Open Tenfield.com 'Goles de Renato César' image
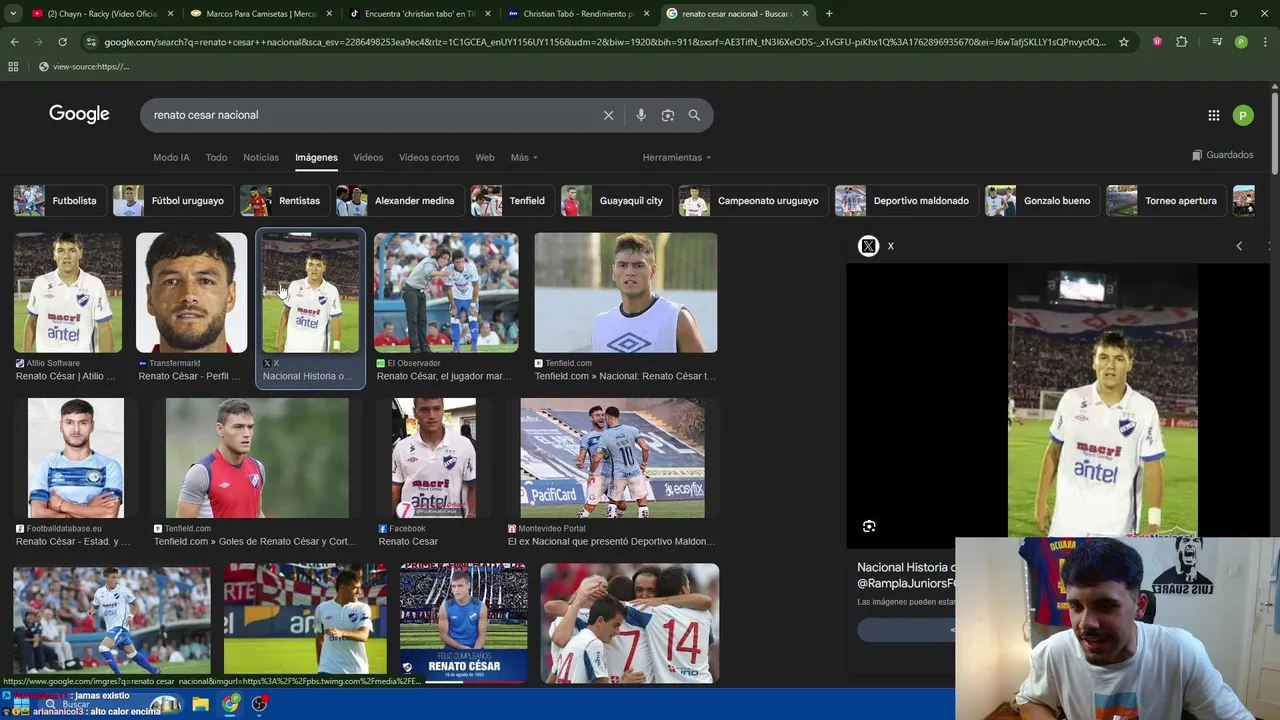This screenshot has height=720, width=1280. tap(257, 458)
